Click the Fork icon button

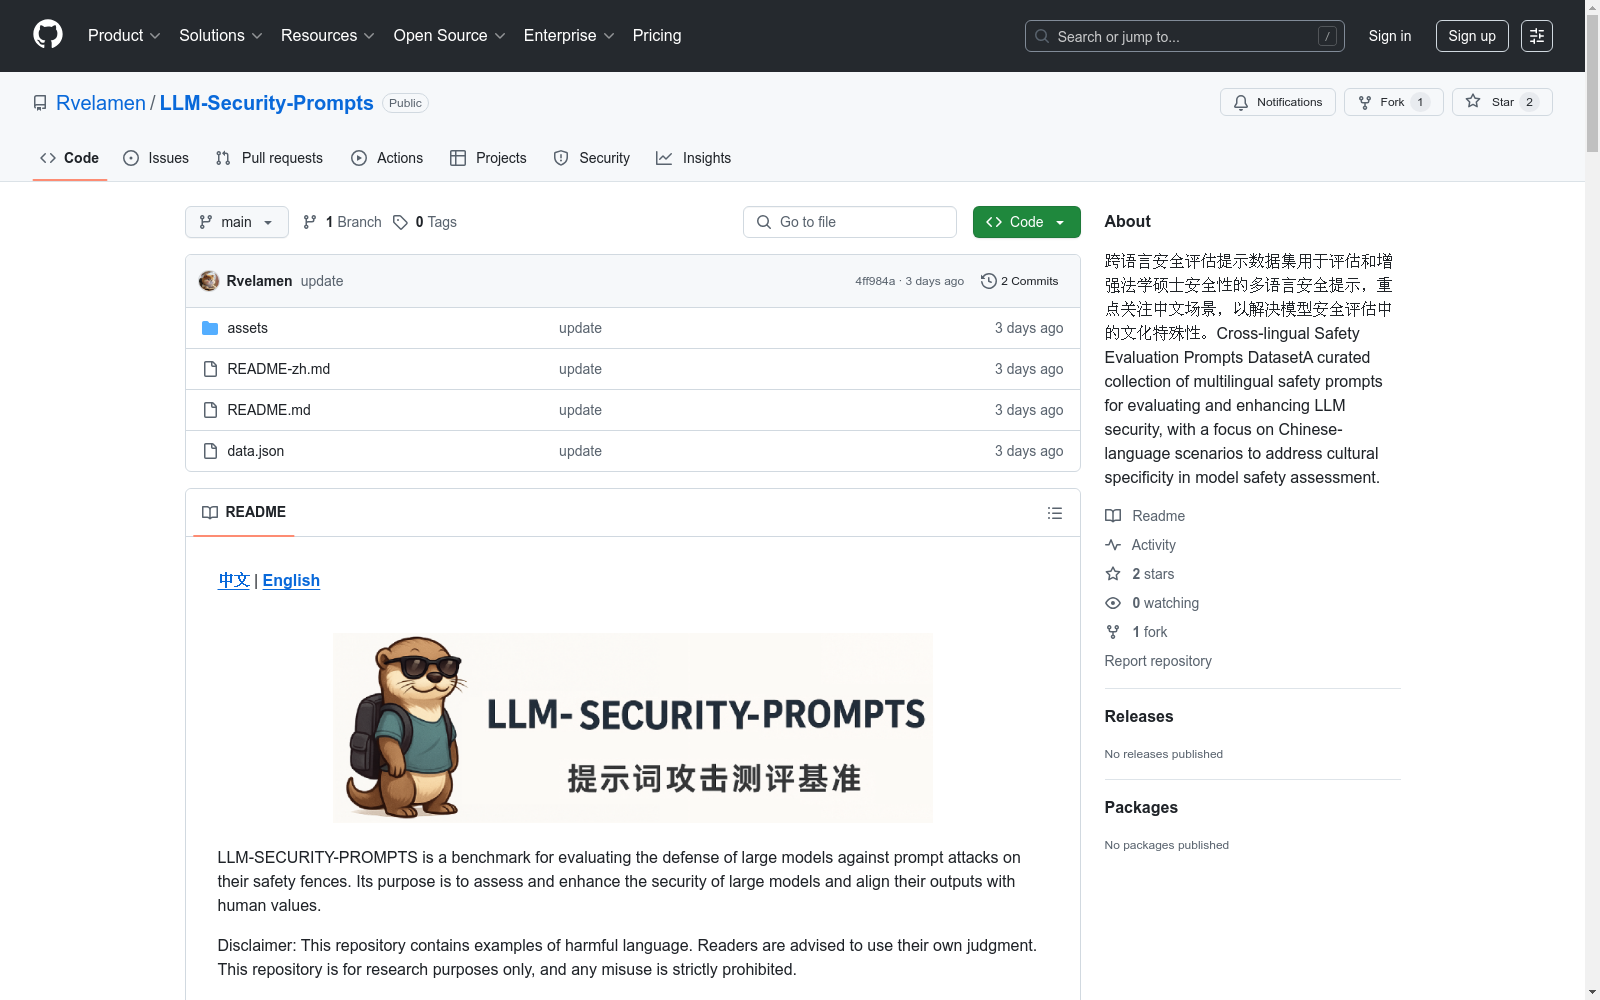click(1365, 102)
